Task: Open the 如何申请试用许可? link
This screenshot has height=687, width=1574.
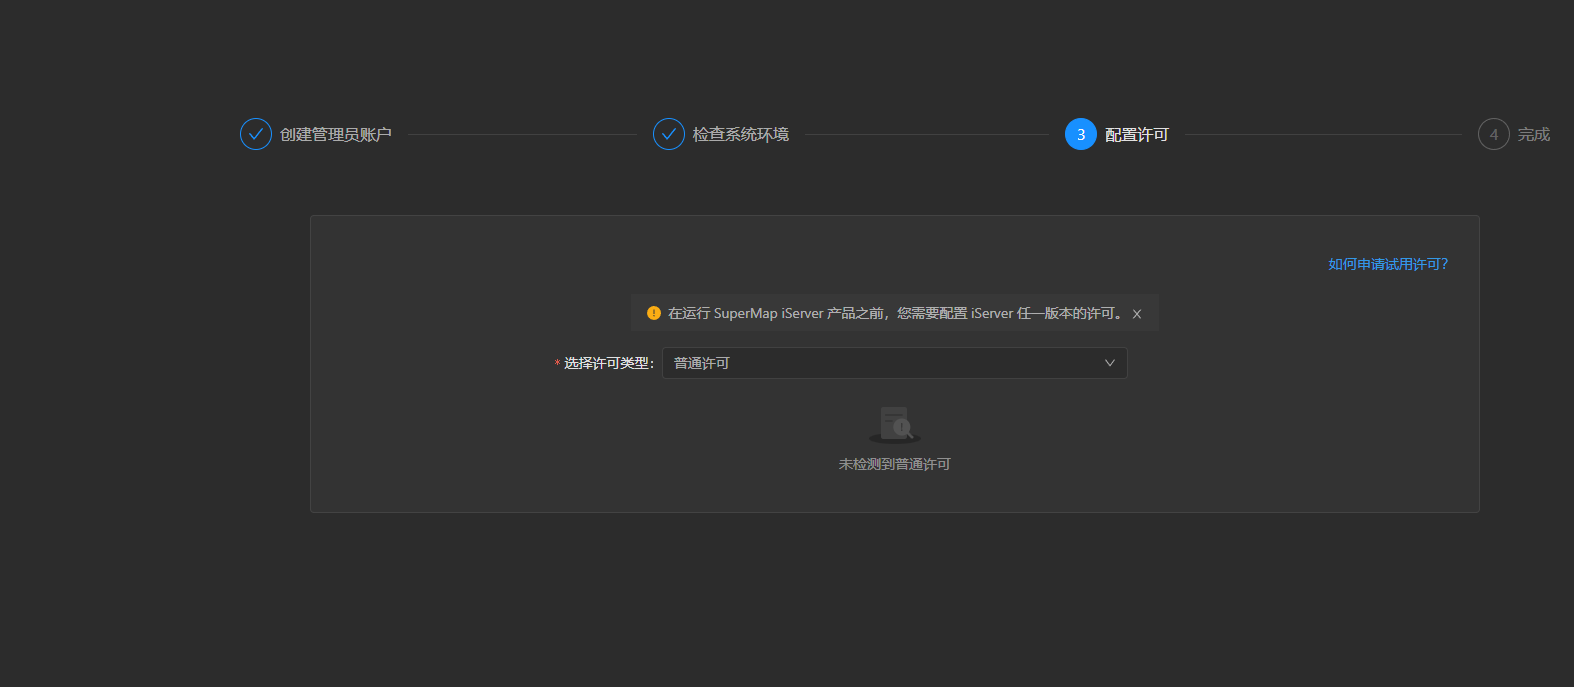Action: [x=1388, y=264]
